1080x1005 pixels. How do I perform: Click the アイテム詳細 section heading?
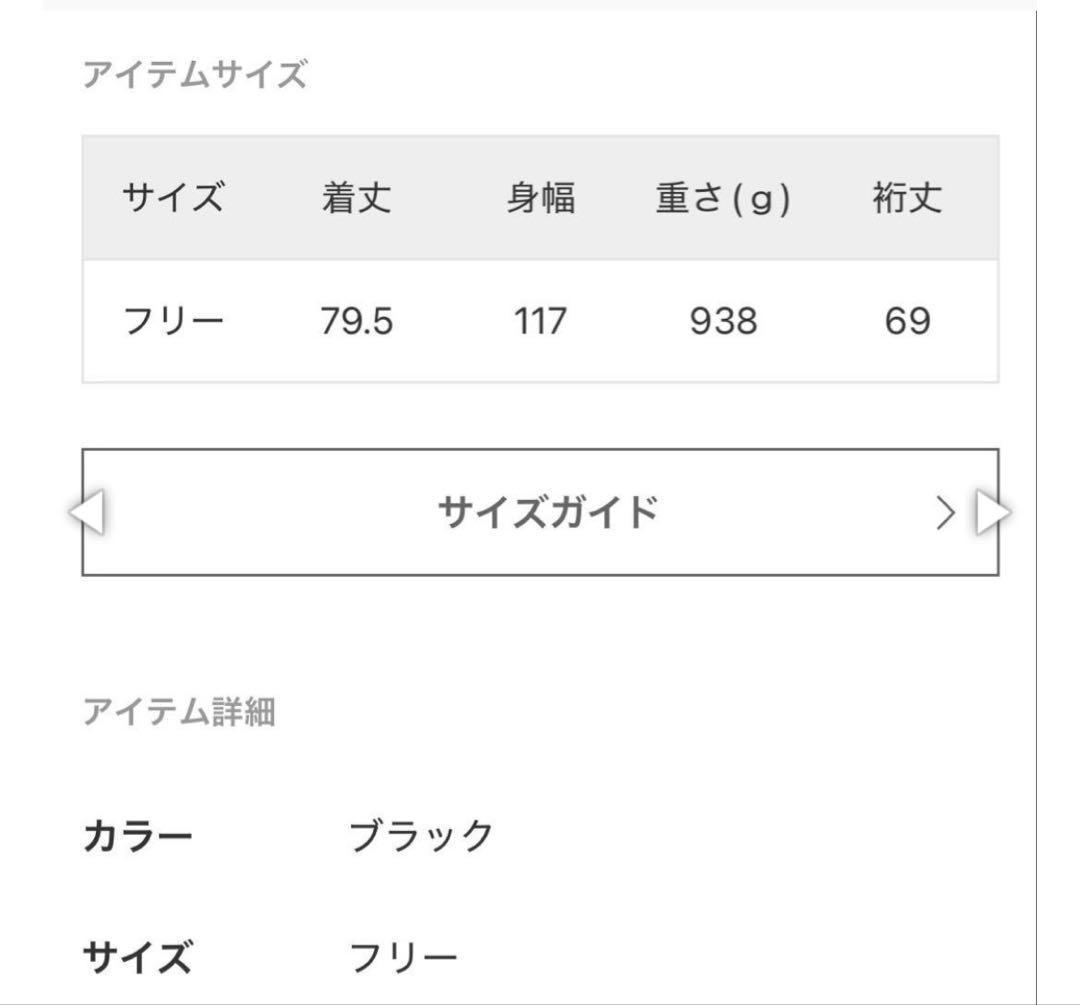179,713
